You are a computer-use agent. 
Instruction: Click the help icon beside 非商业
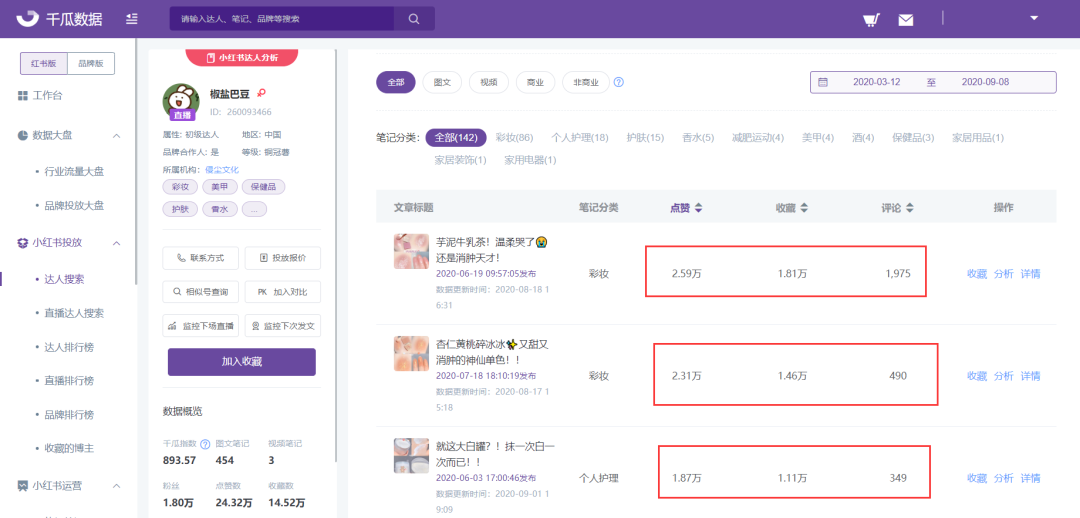(619, 82)
